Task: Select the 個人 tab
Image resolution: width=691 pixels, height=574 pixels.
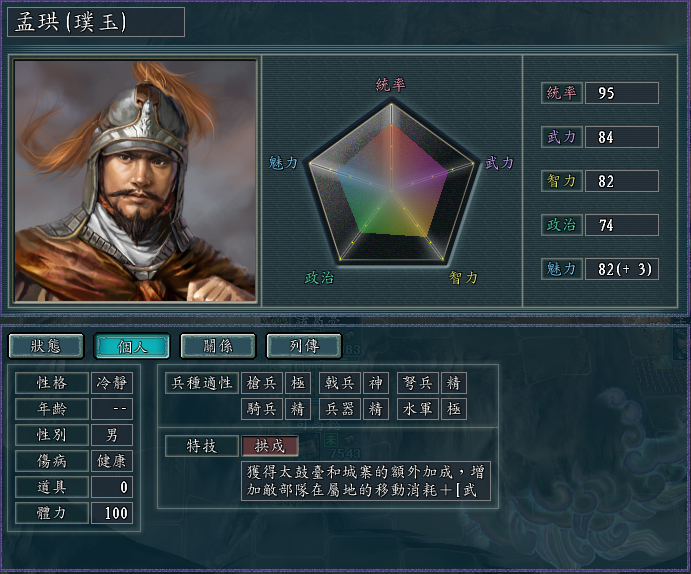Action: [132, 346]
